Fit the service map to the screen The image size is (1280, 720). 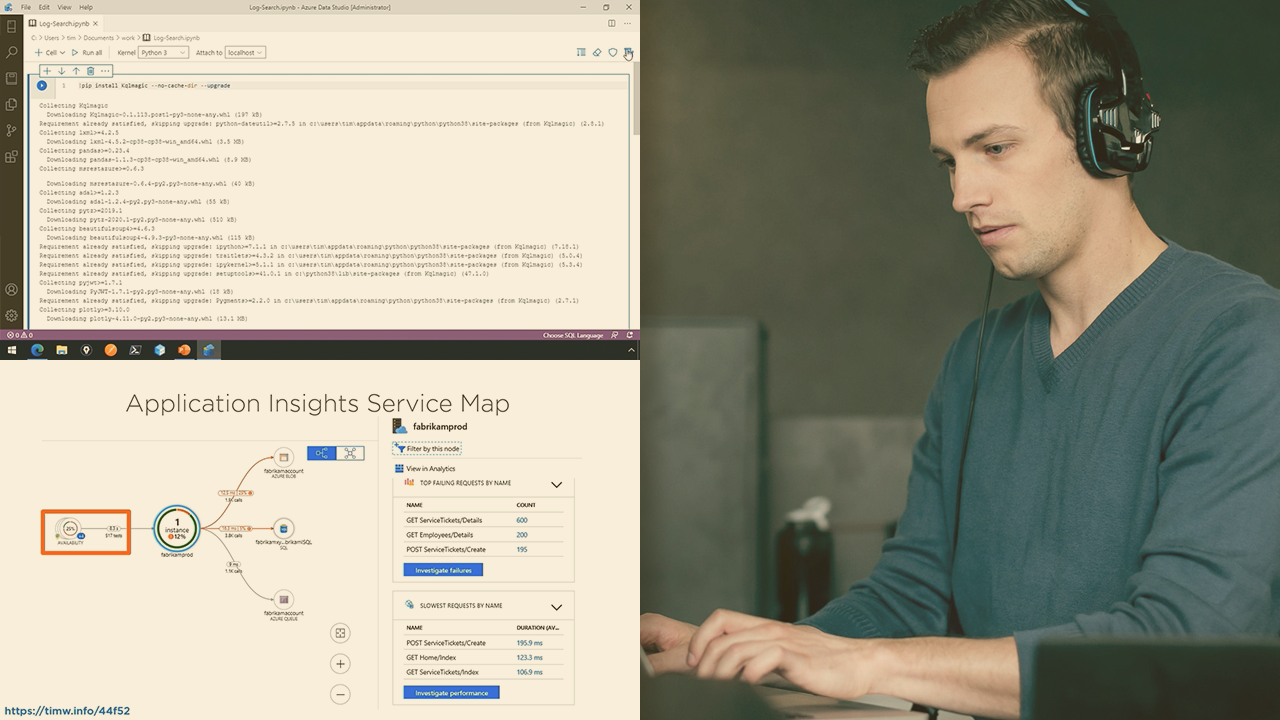point(340,633)
